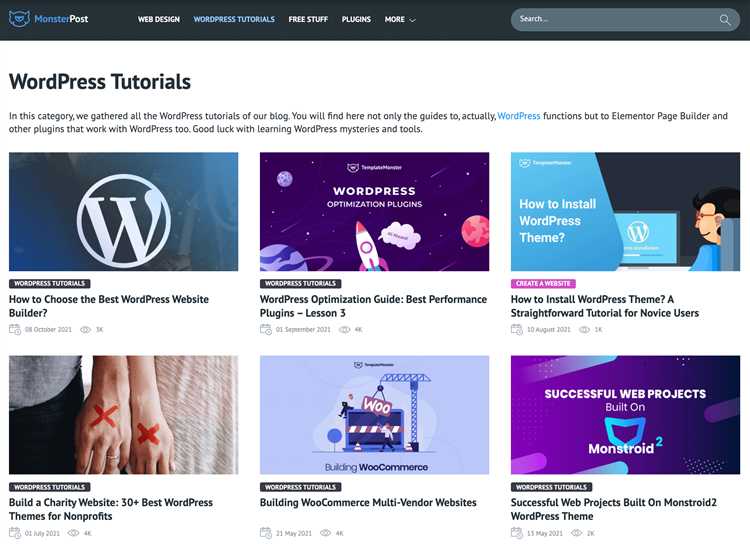Follow the blue WordPress link in description
This screenshot has width=750, height=544.
pyautogui.click(x=518, y=116)
